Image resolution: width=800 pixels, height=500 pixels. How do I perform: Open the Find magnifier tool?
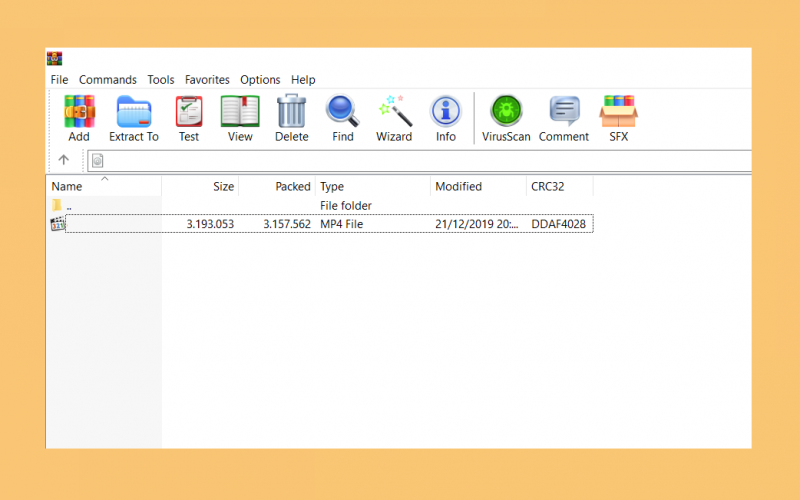pos(342,111)
